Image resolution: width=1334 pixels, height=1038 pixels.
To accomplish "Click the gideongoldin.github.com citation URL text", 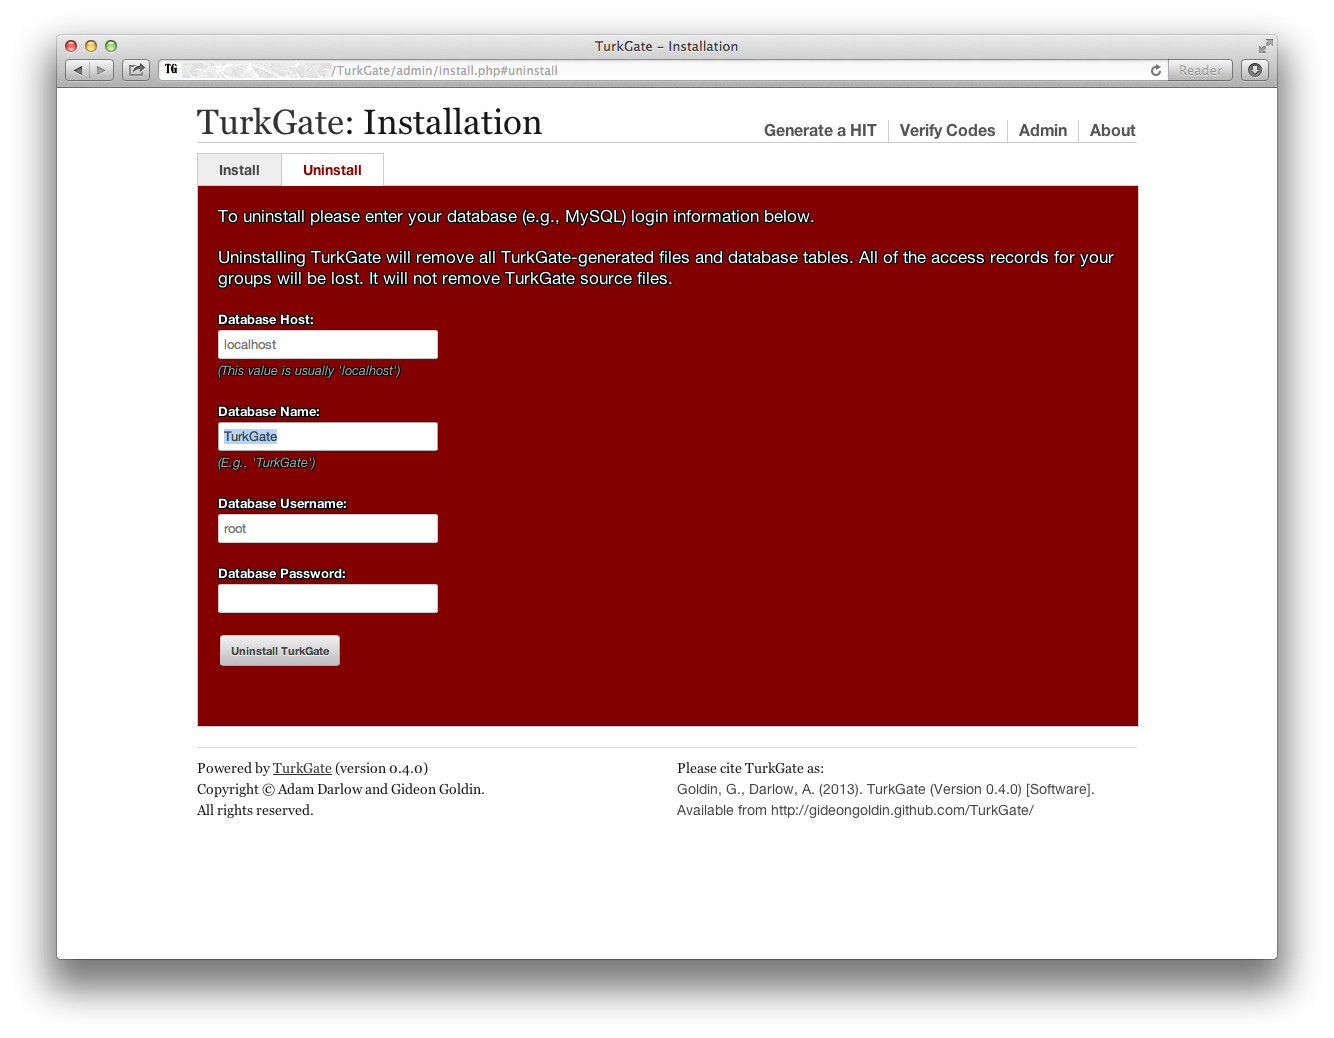I will (x=902, y=810).
